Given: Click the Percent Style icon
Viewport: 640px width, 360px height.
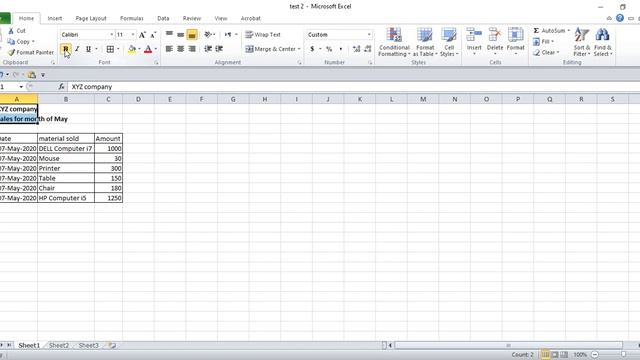Looking at the screenshot, I should point(329,49).
